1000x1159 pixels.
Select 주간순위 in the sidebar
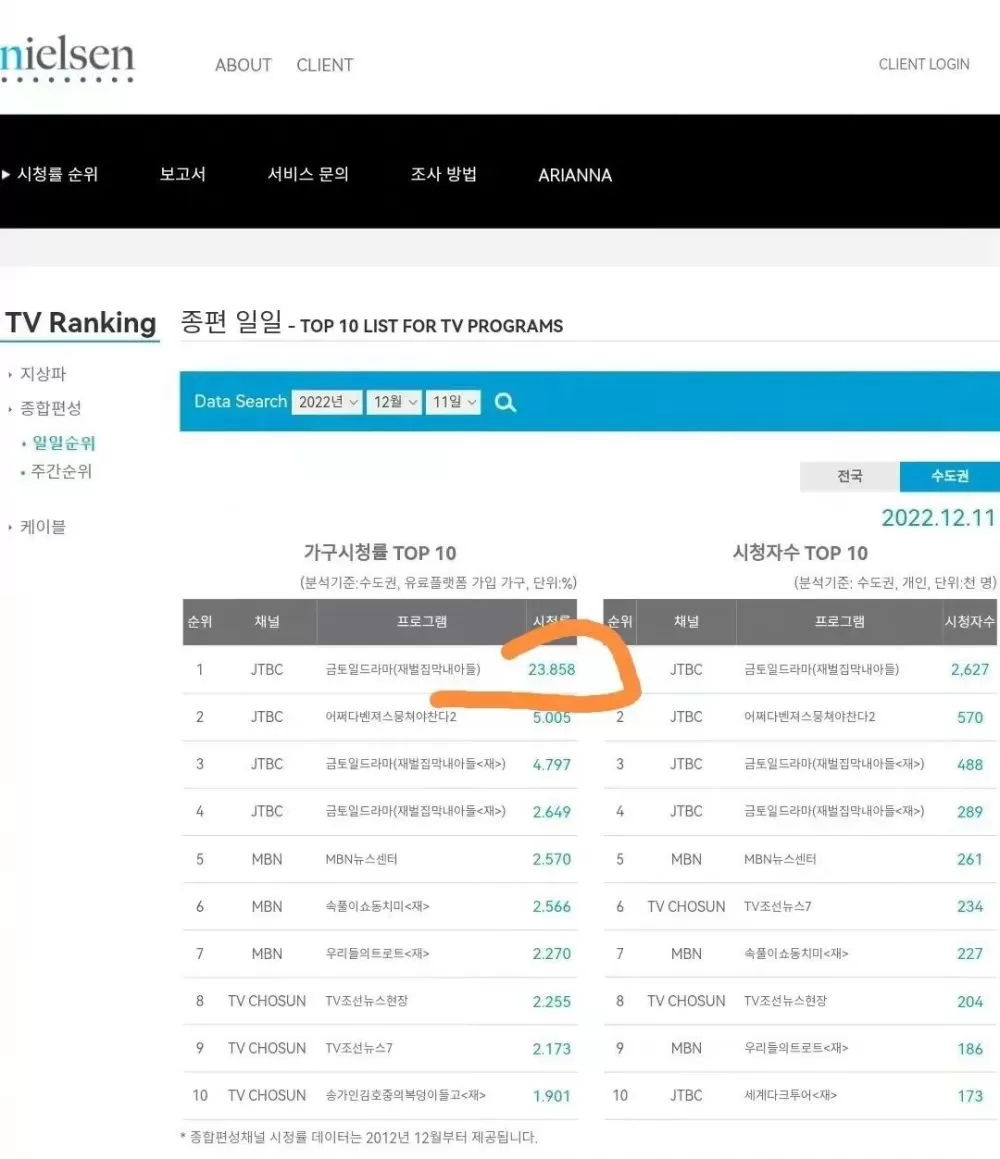[61, 472]
